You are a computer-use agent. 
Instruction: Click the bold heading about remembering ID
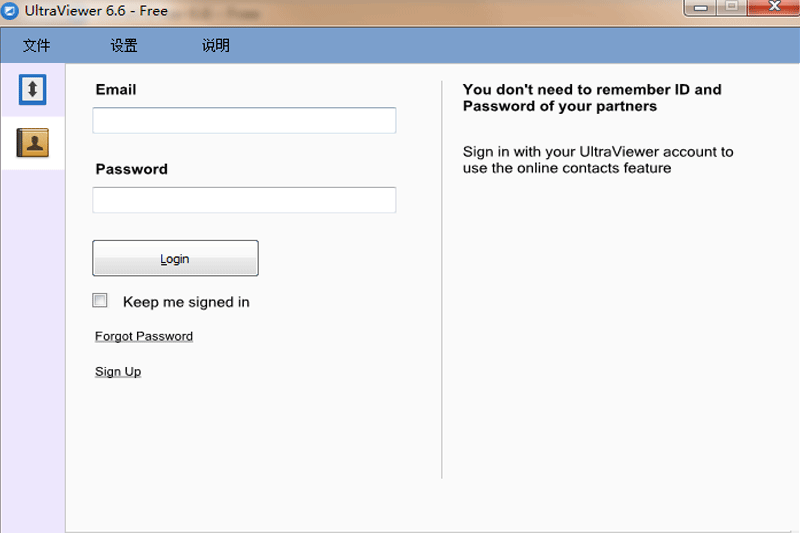(591, 97)
